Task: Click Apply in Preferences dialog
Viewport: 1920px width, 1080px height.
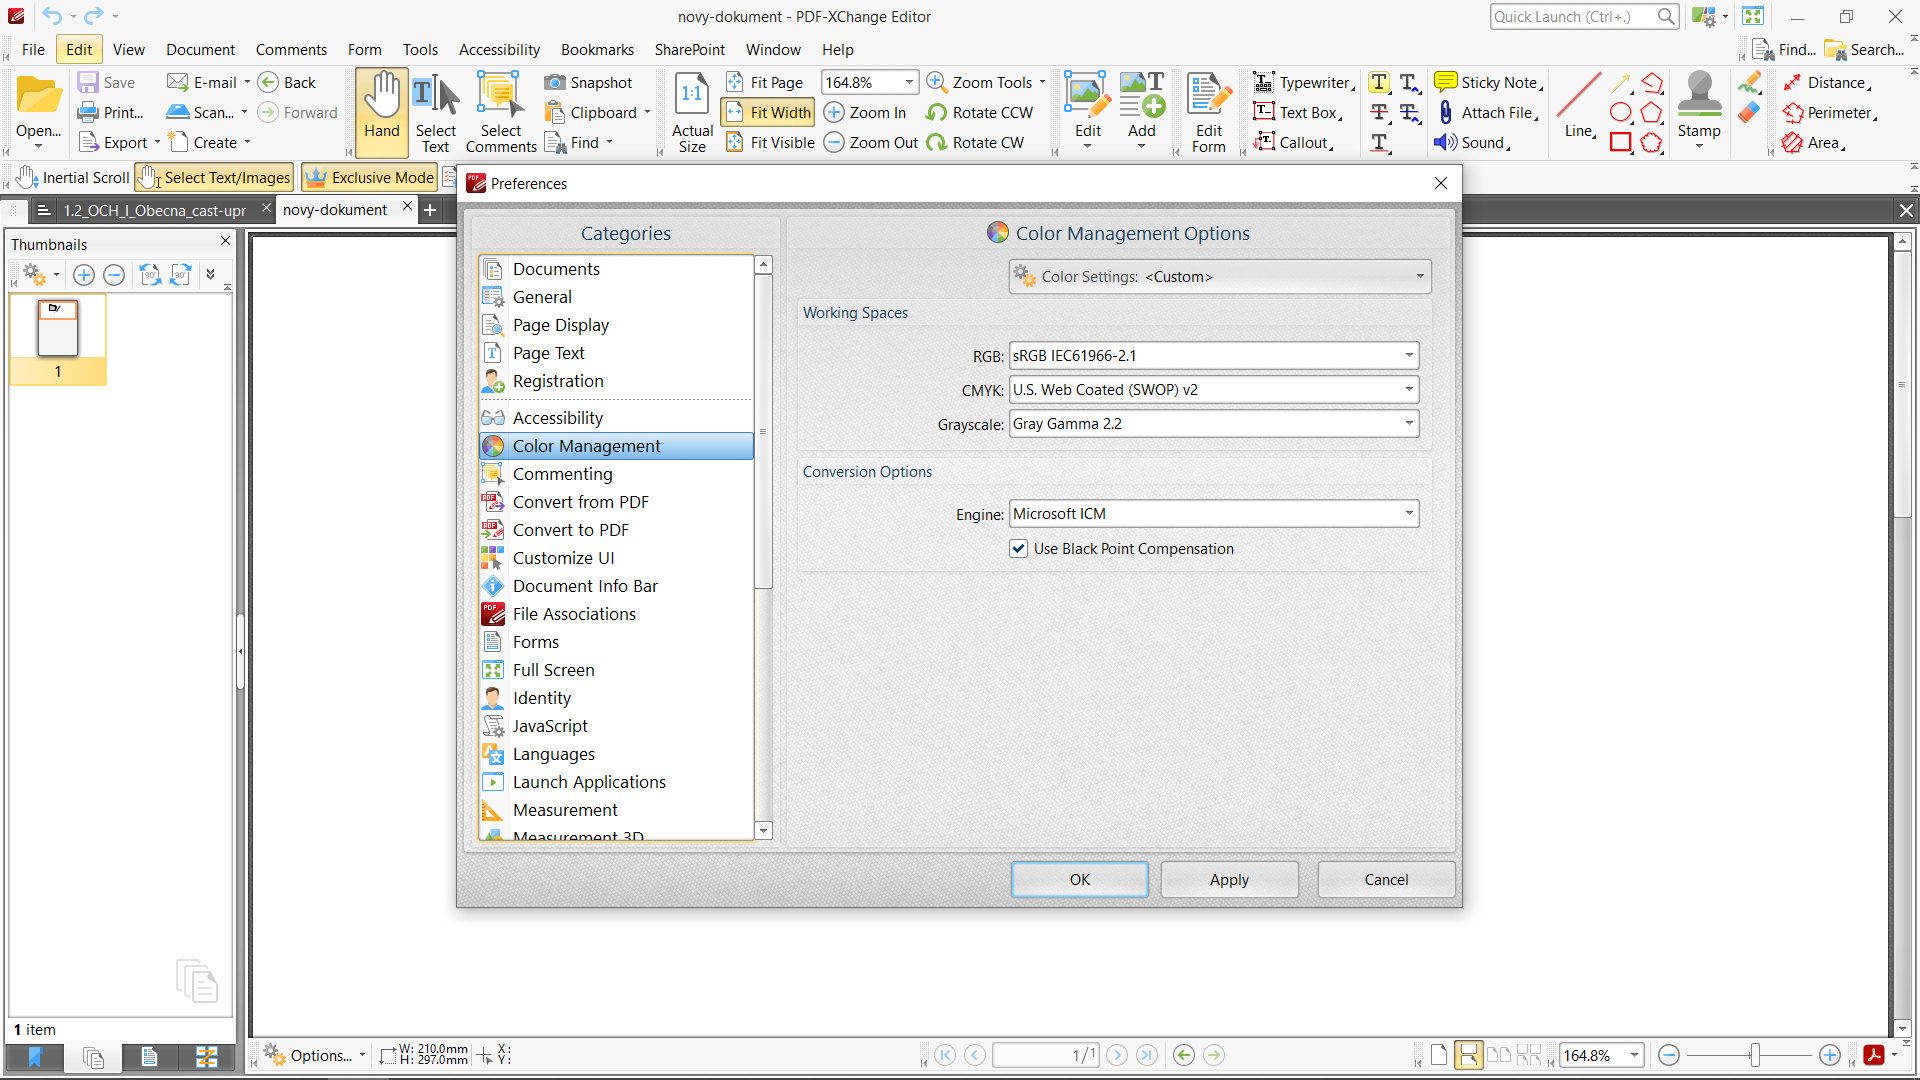Action: [1230, 880]
